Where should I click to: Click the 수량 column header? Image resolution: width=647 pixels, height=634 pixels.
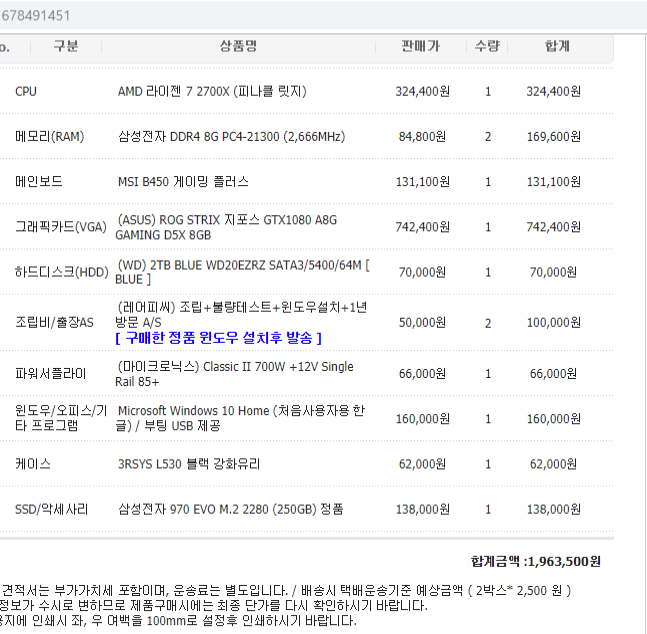pyautogui.click(x=487, y=46)
